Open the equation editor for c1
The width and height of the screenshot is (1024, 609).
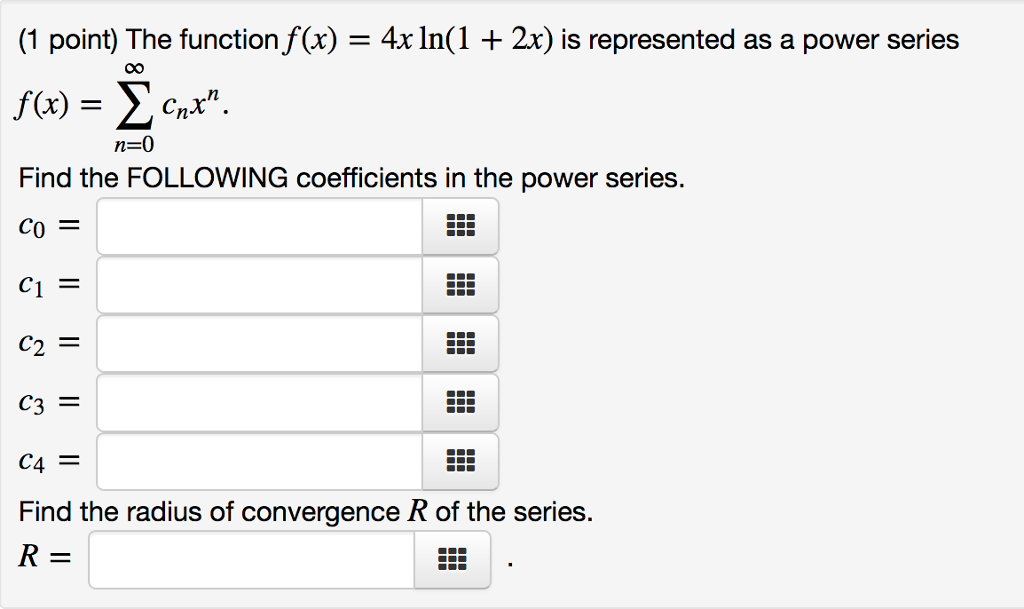[x=459, y=284]
